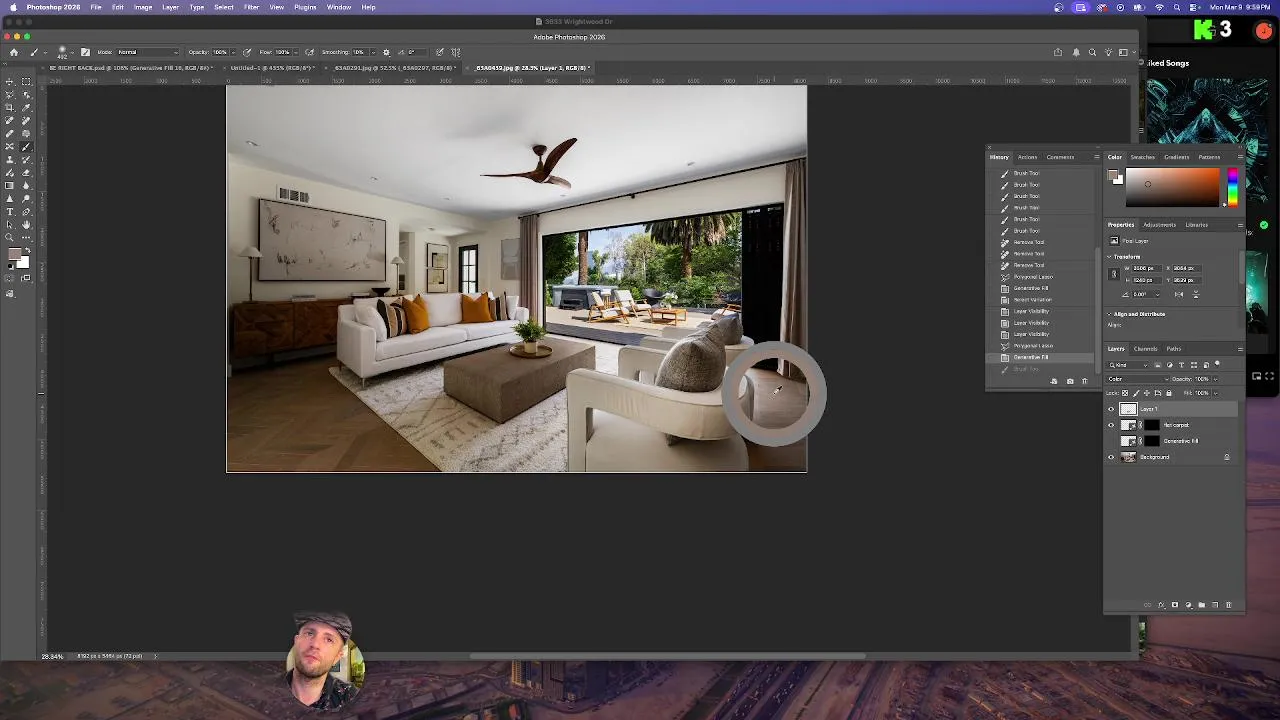Select the last Generative Fill history state
Viewport: 1280px width, 720px height.
point(1042,357)
